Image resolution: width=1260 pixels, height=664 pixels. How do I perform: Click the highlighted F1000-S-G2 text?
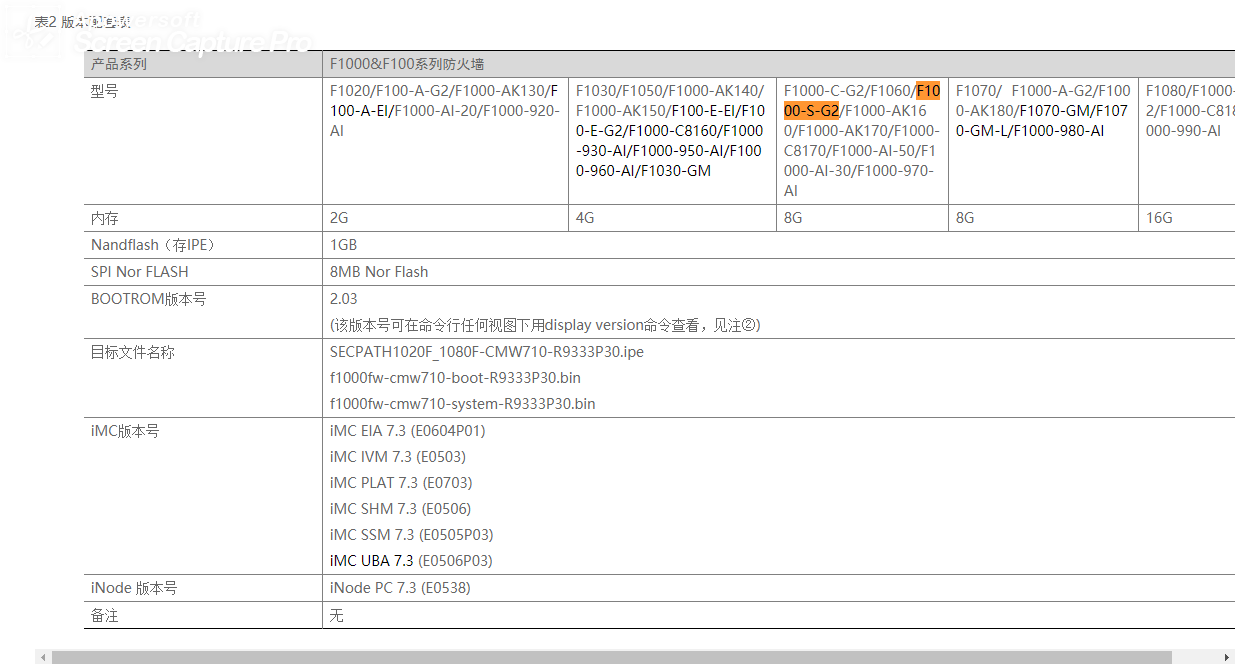click(x=862, y=101)
